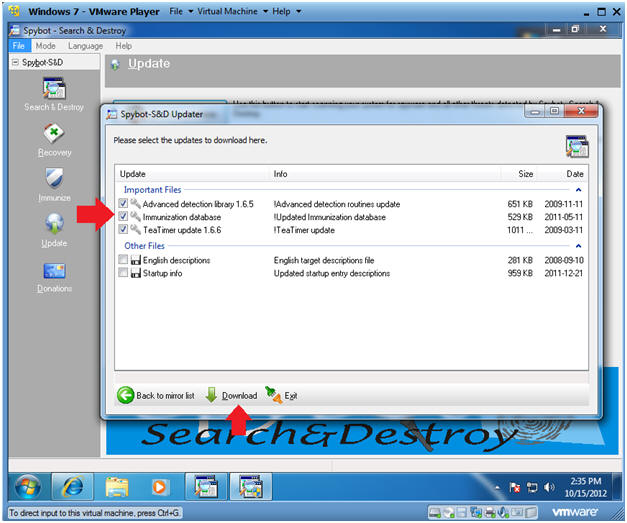
Task: Open the Spybot Help menu
Action: [x=124, y=46]
